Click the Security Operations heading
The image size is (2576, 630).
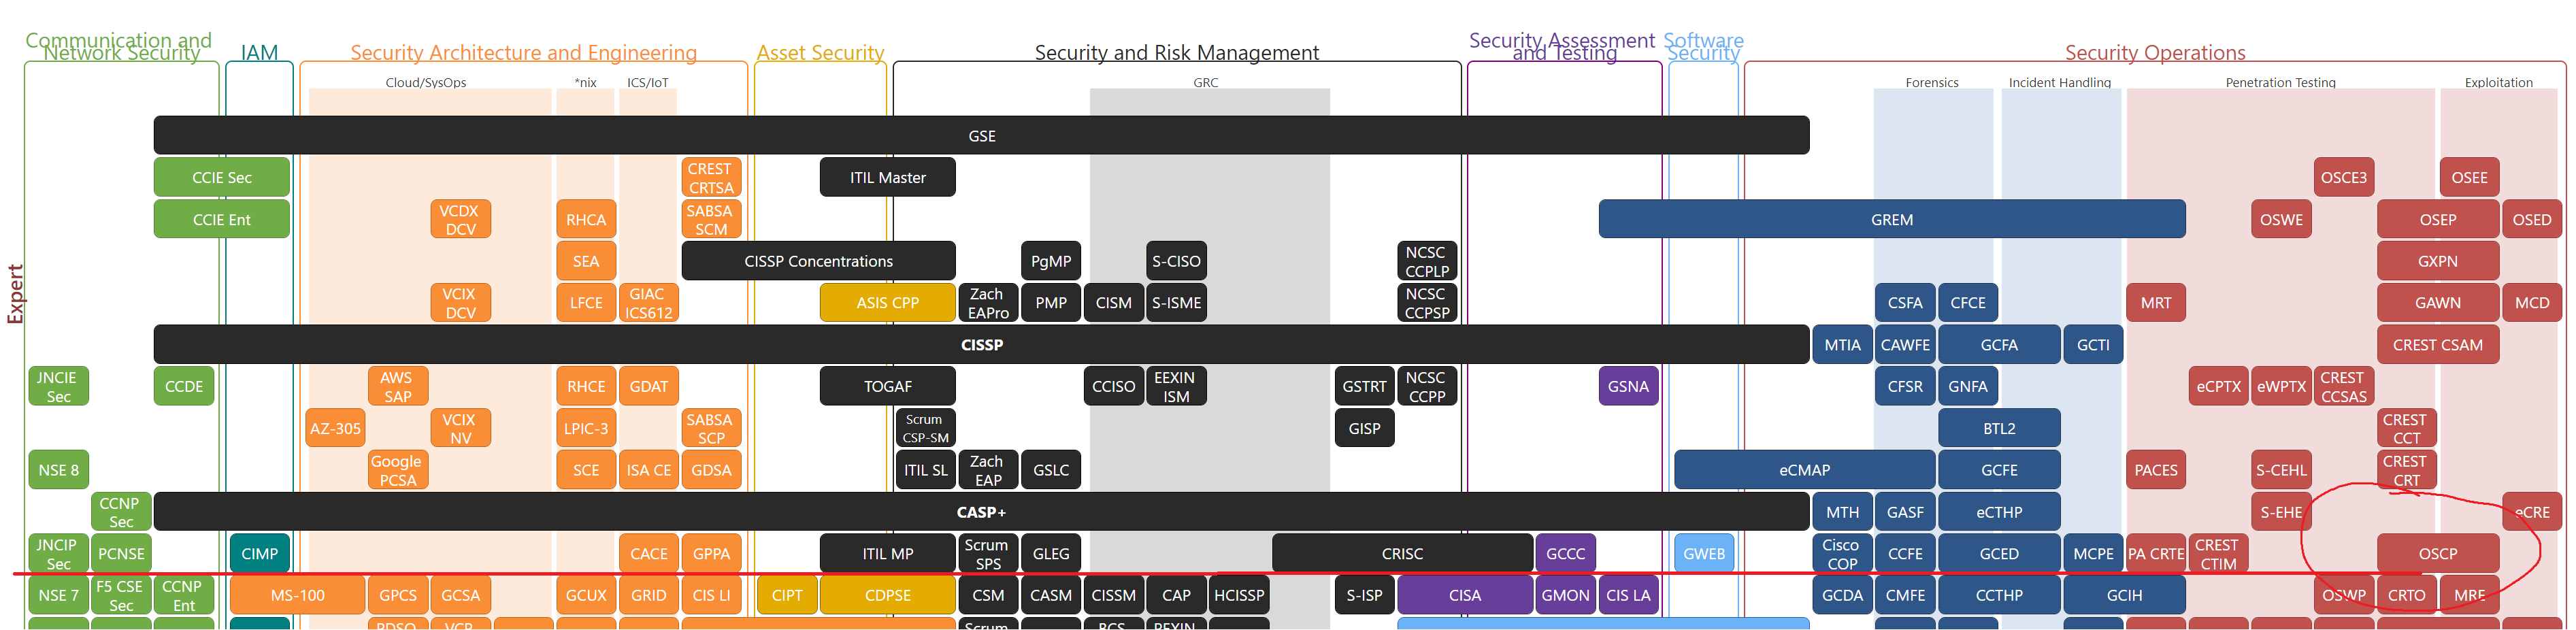point(2155,53)
